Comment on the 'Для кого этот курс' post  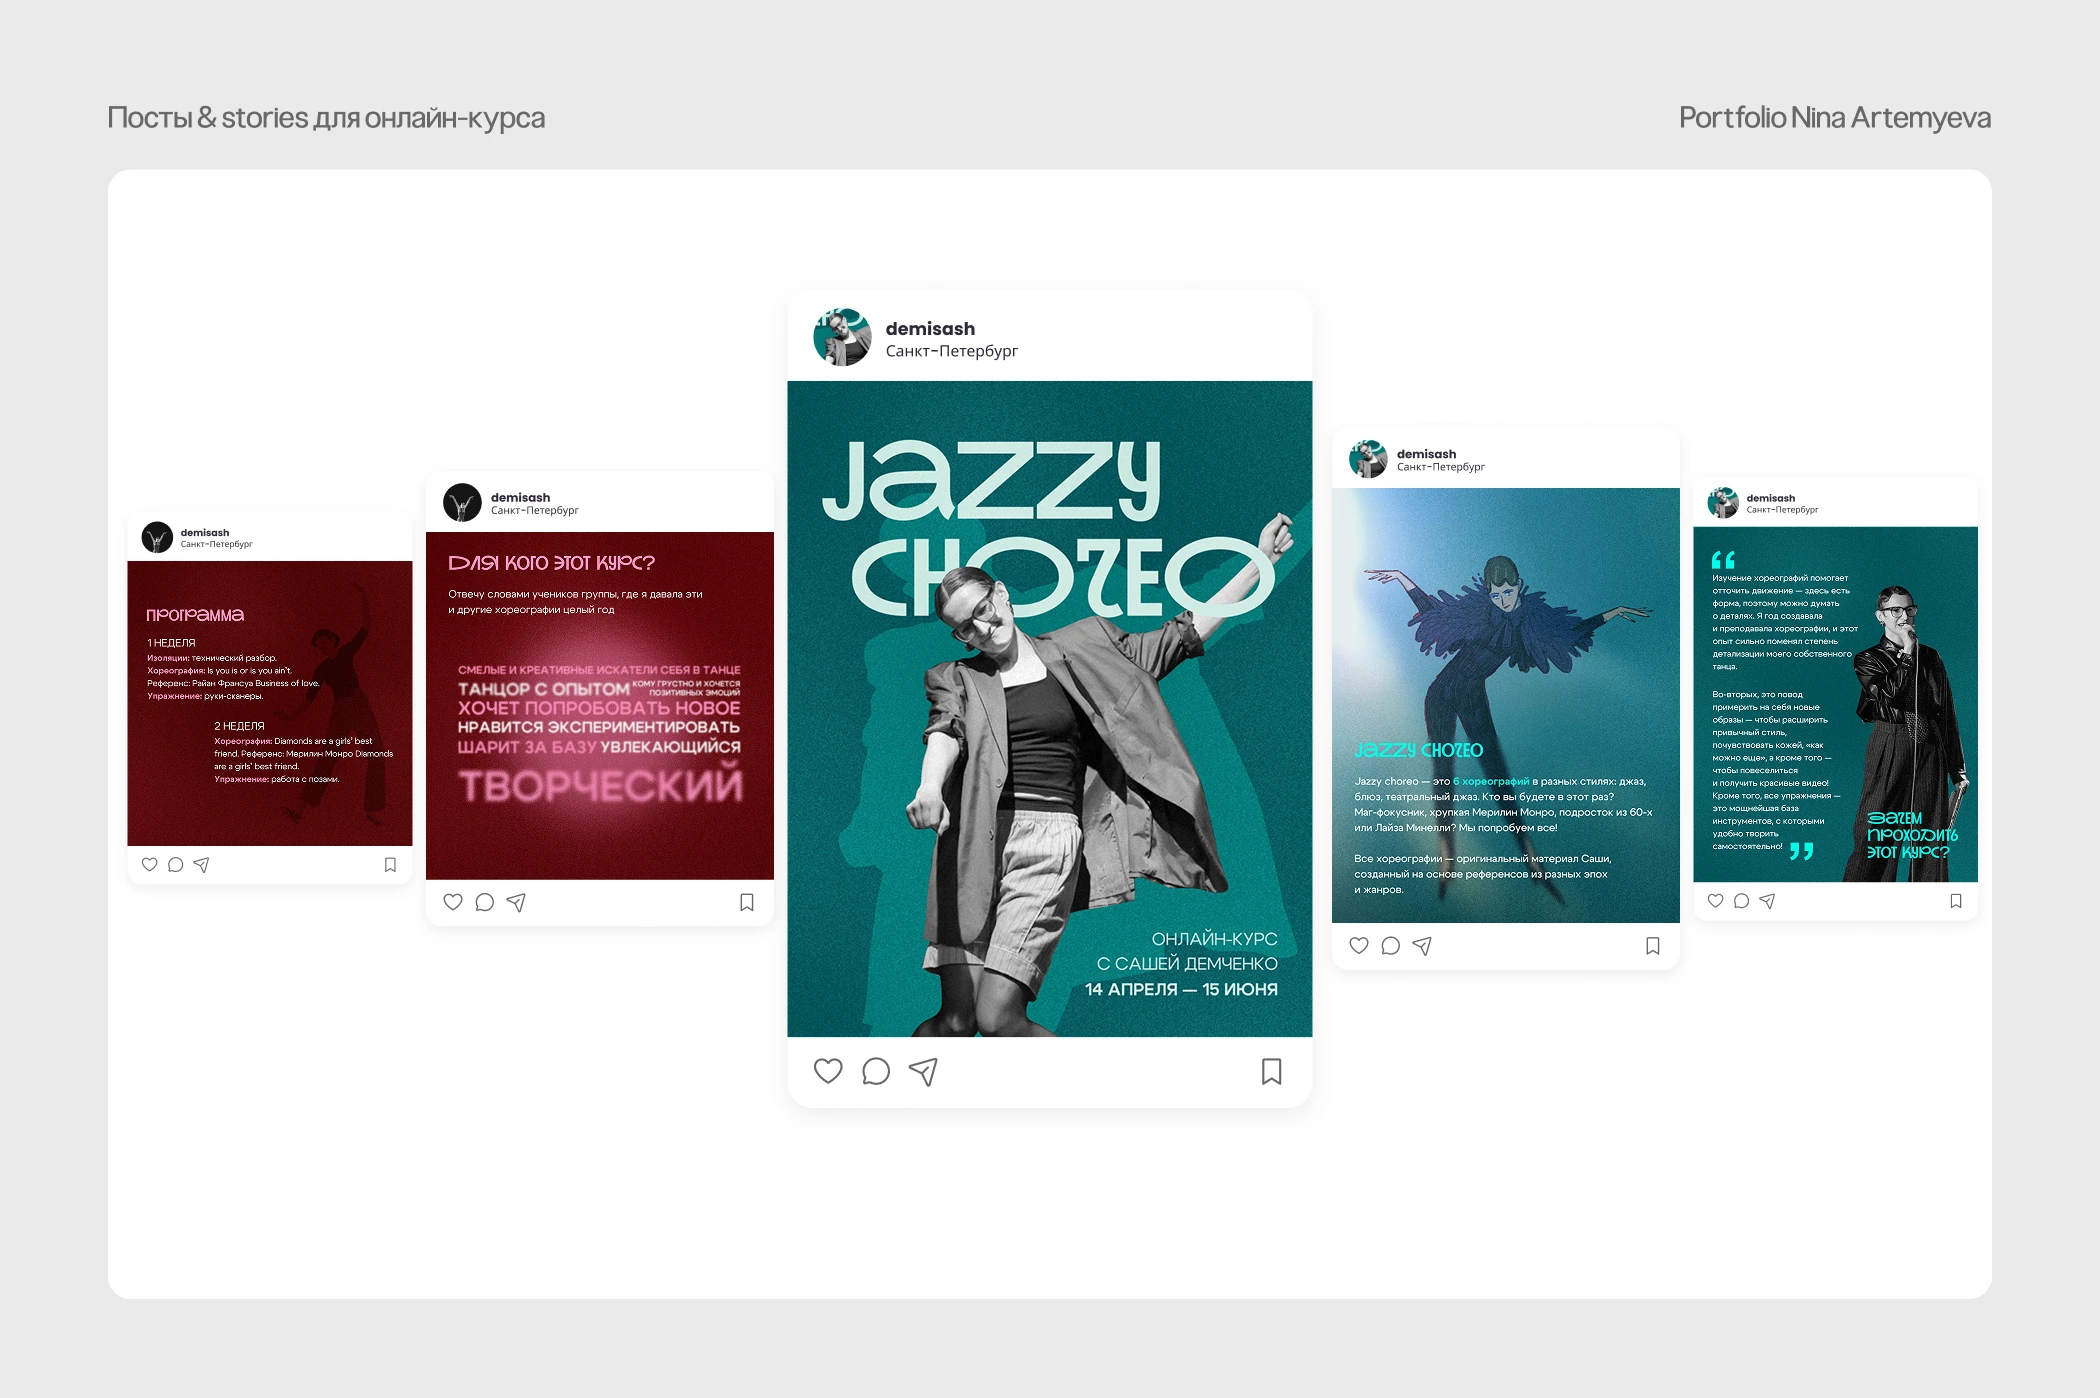485,902
